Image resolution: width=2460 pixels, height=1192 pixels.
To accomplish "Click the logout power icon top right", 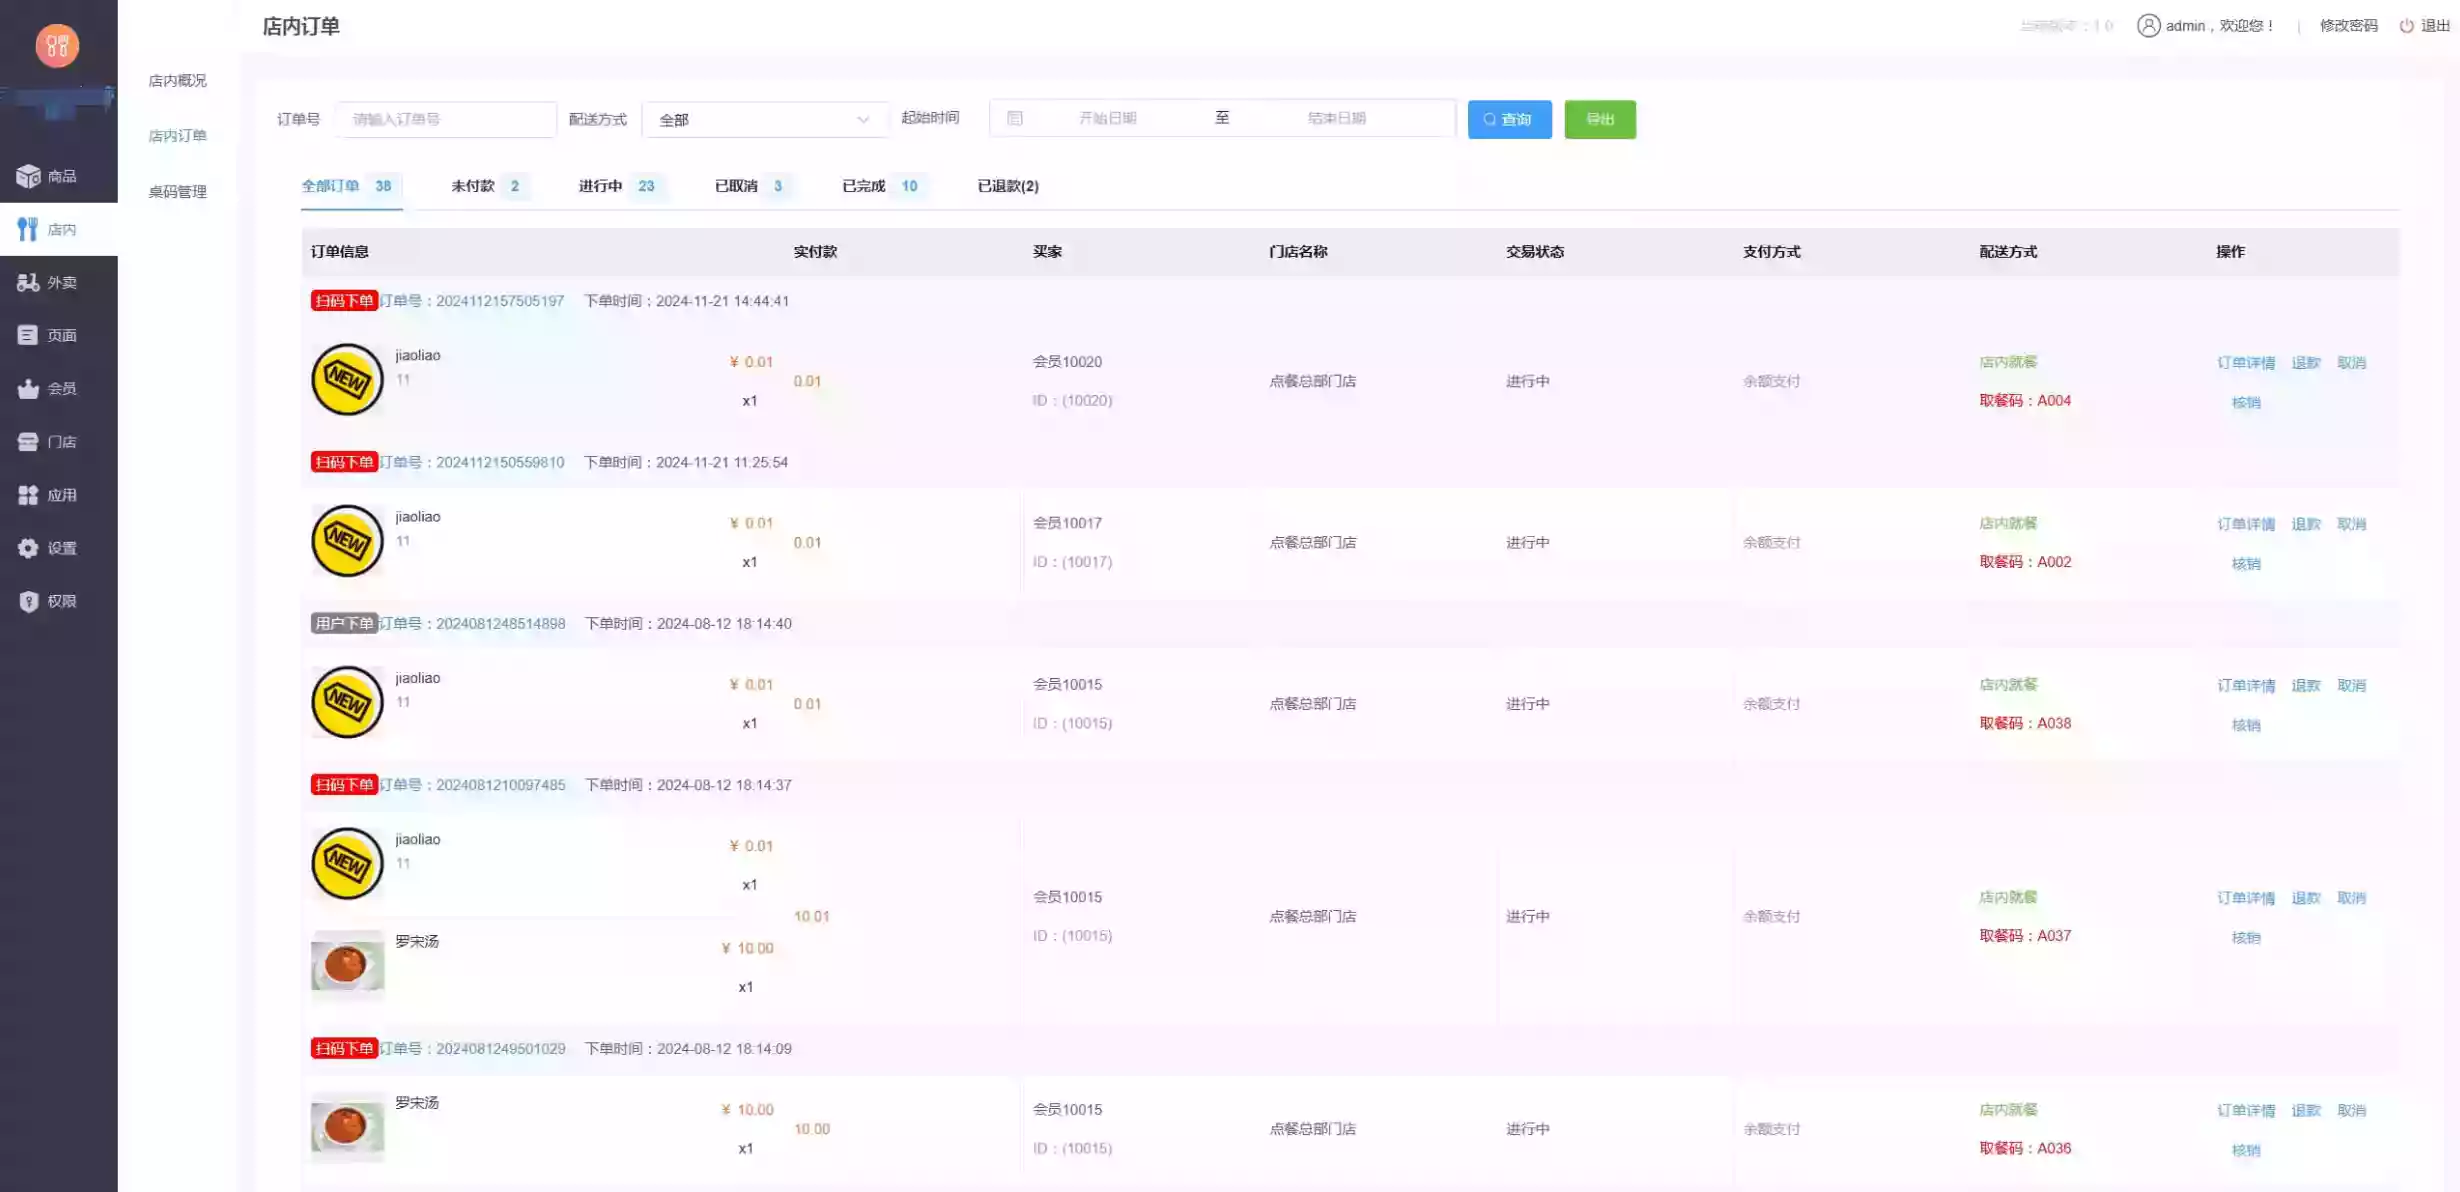I will (2406, 25).
